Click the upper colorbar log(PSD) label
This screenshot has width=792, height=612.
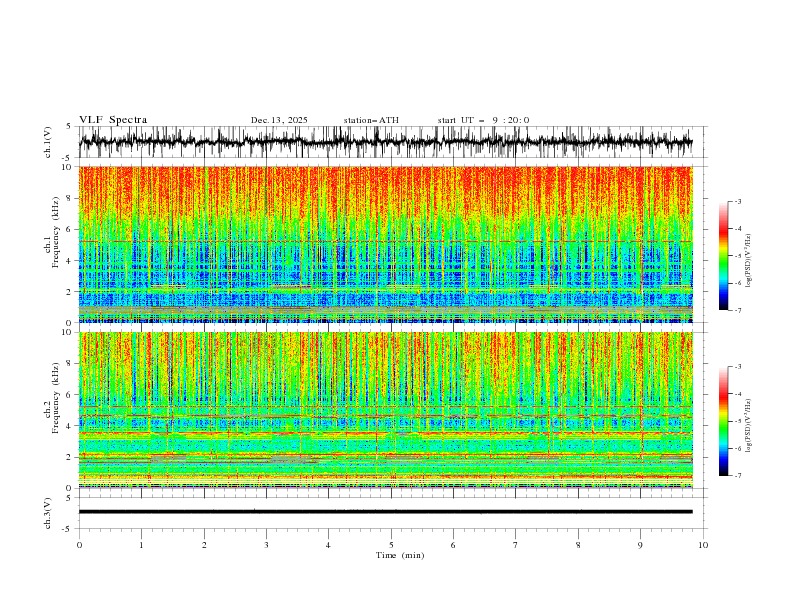coord(749,261)
